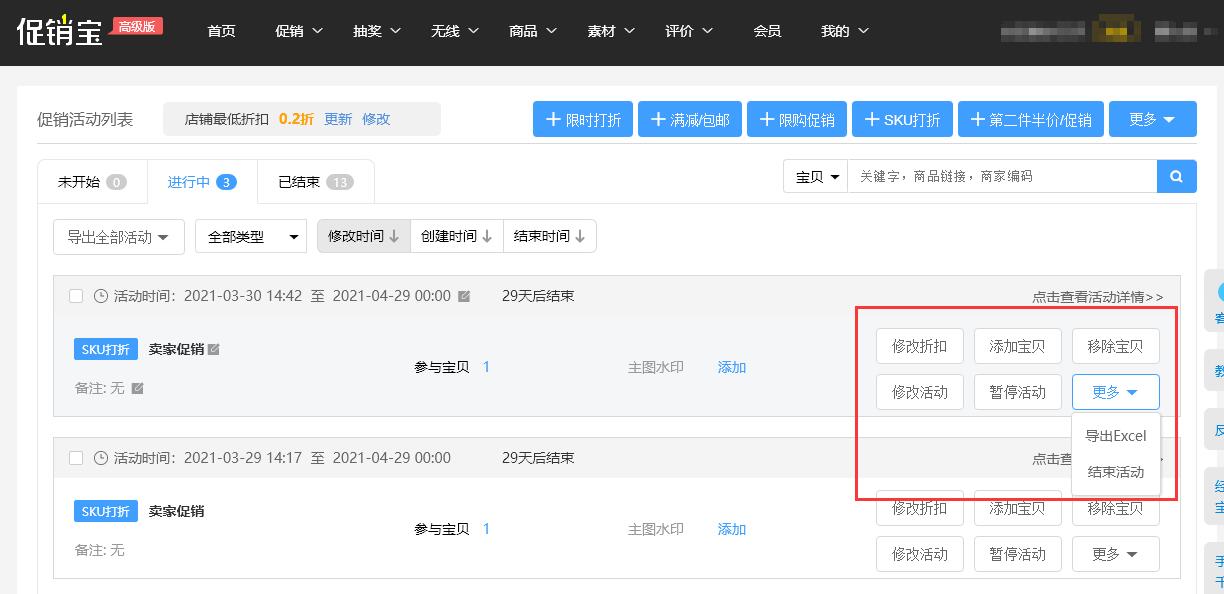Open the 宝贝 search scope dropdown
This screenshot has height=594, width=1224.
click(x=815, y=176)
